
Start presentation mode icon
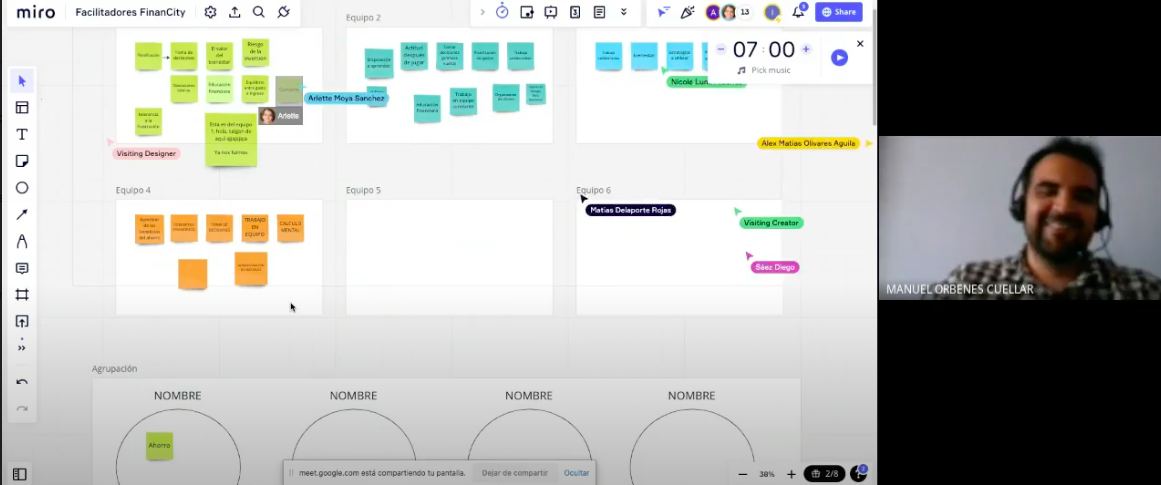[551, 12]
